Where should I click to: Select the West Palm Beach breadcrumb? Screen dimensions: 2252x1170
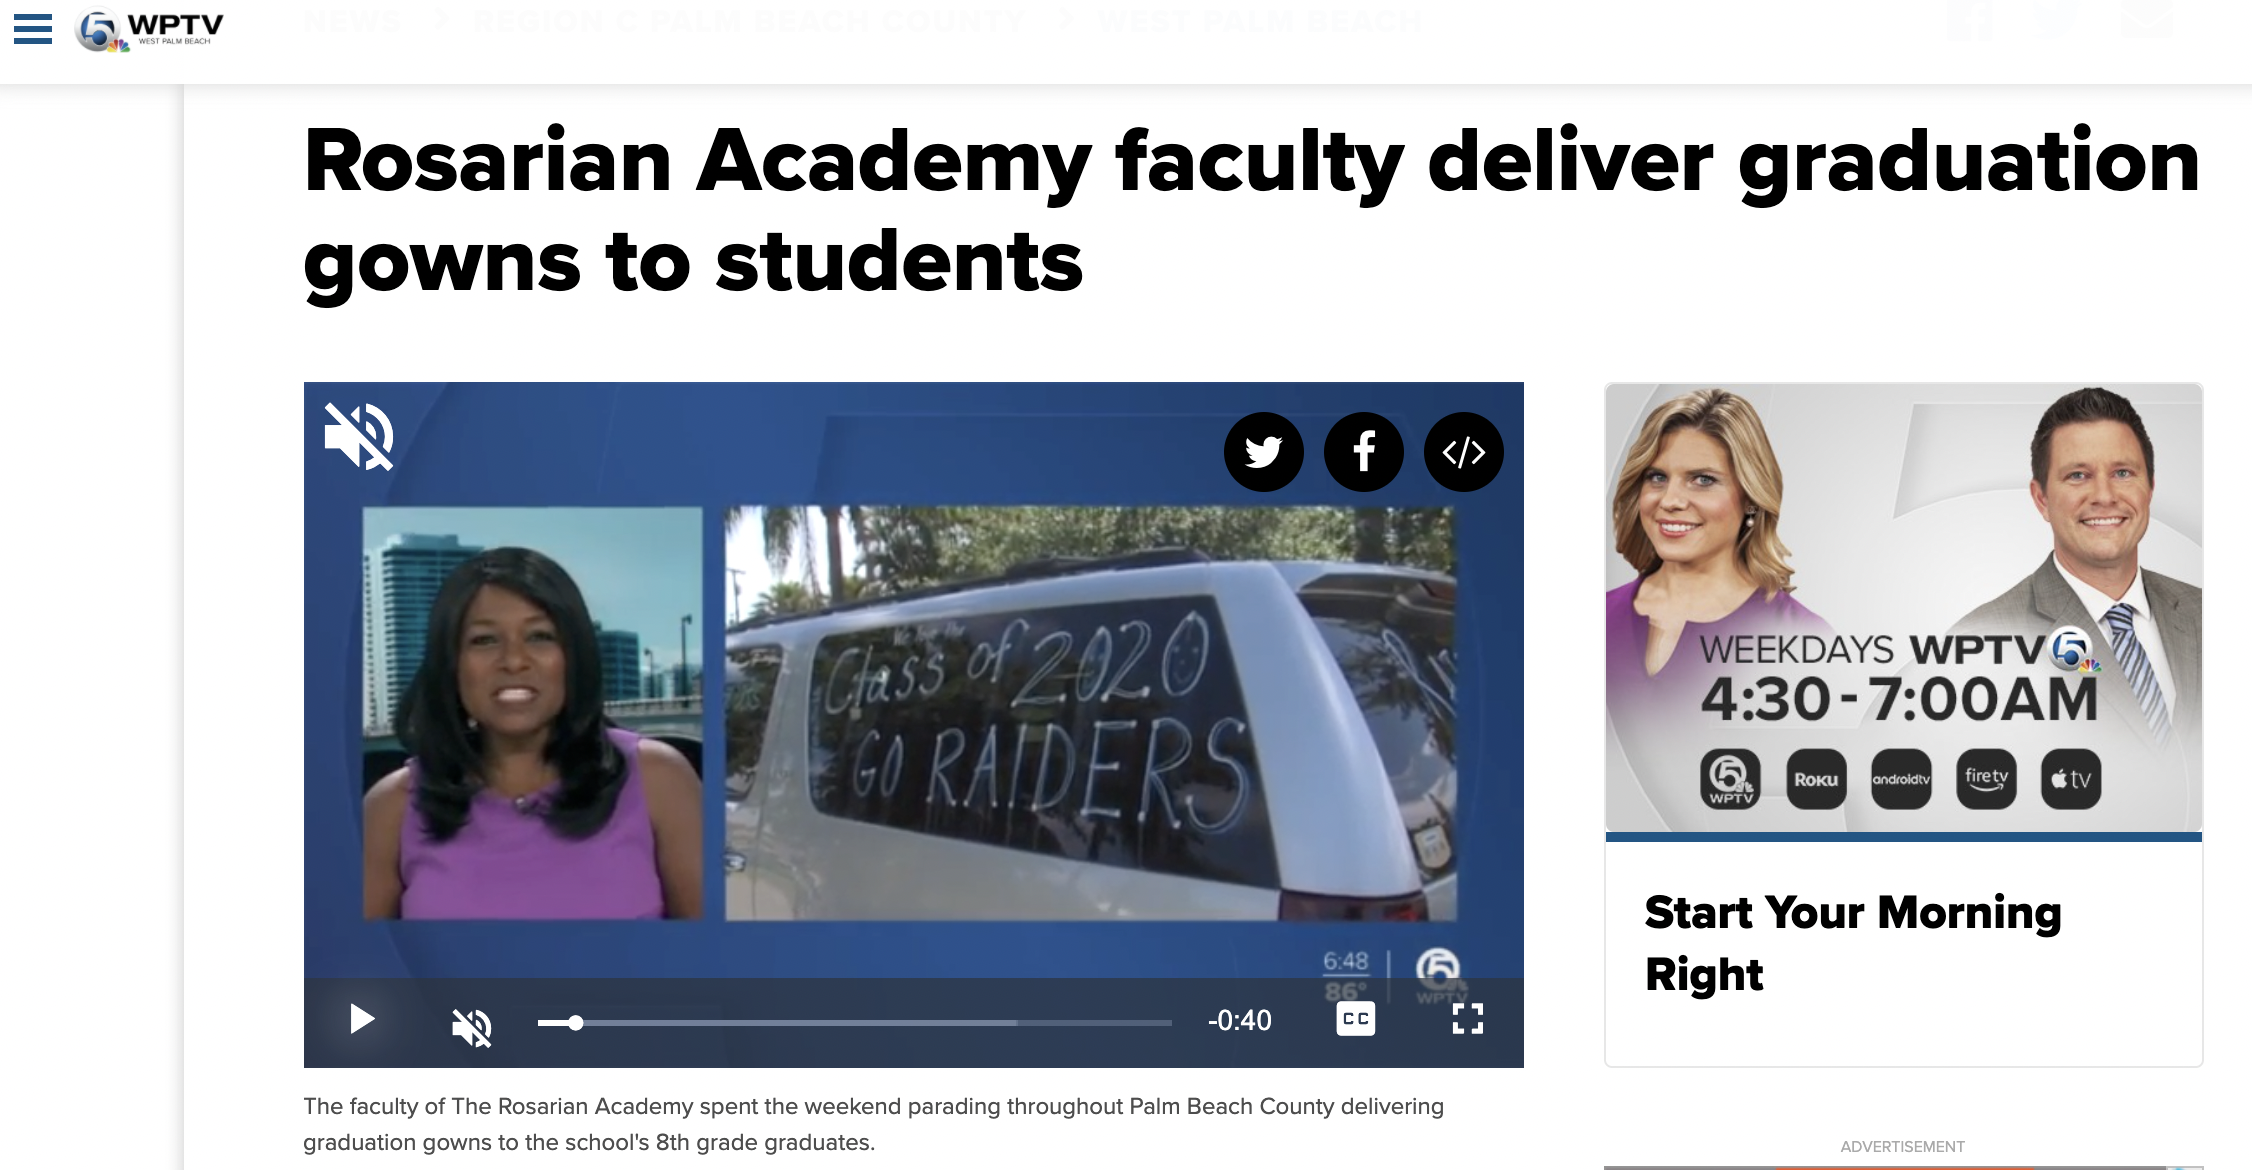click(x=1260, y=21)
